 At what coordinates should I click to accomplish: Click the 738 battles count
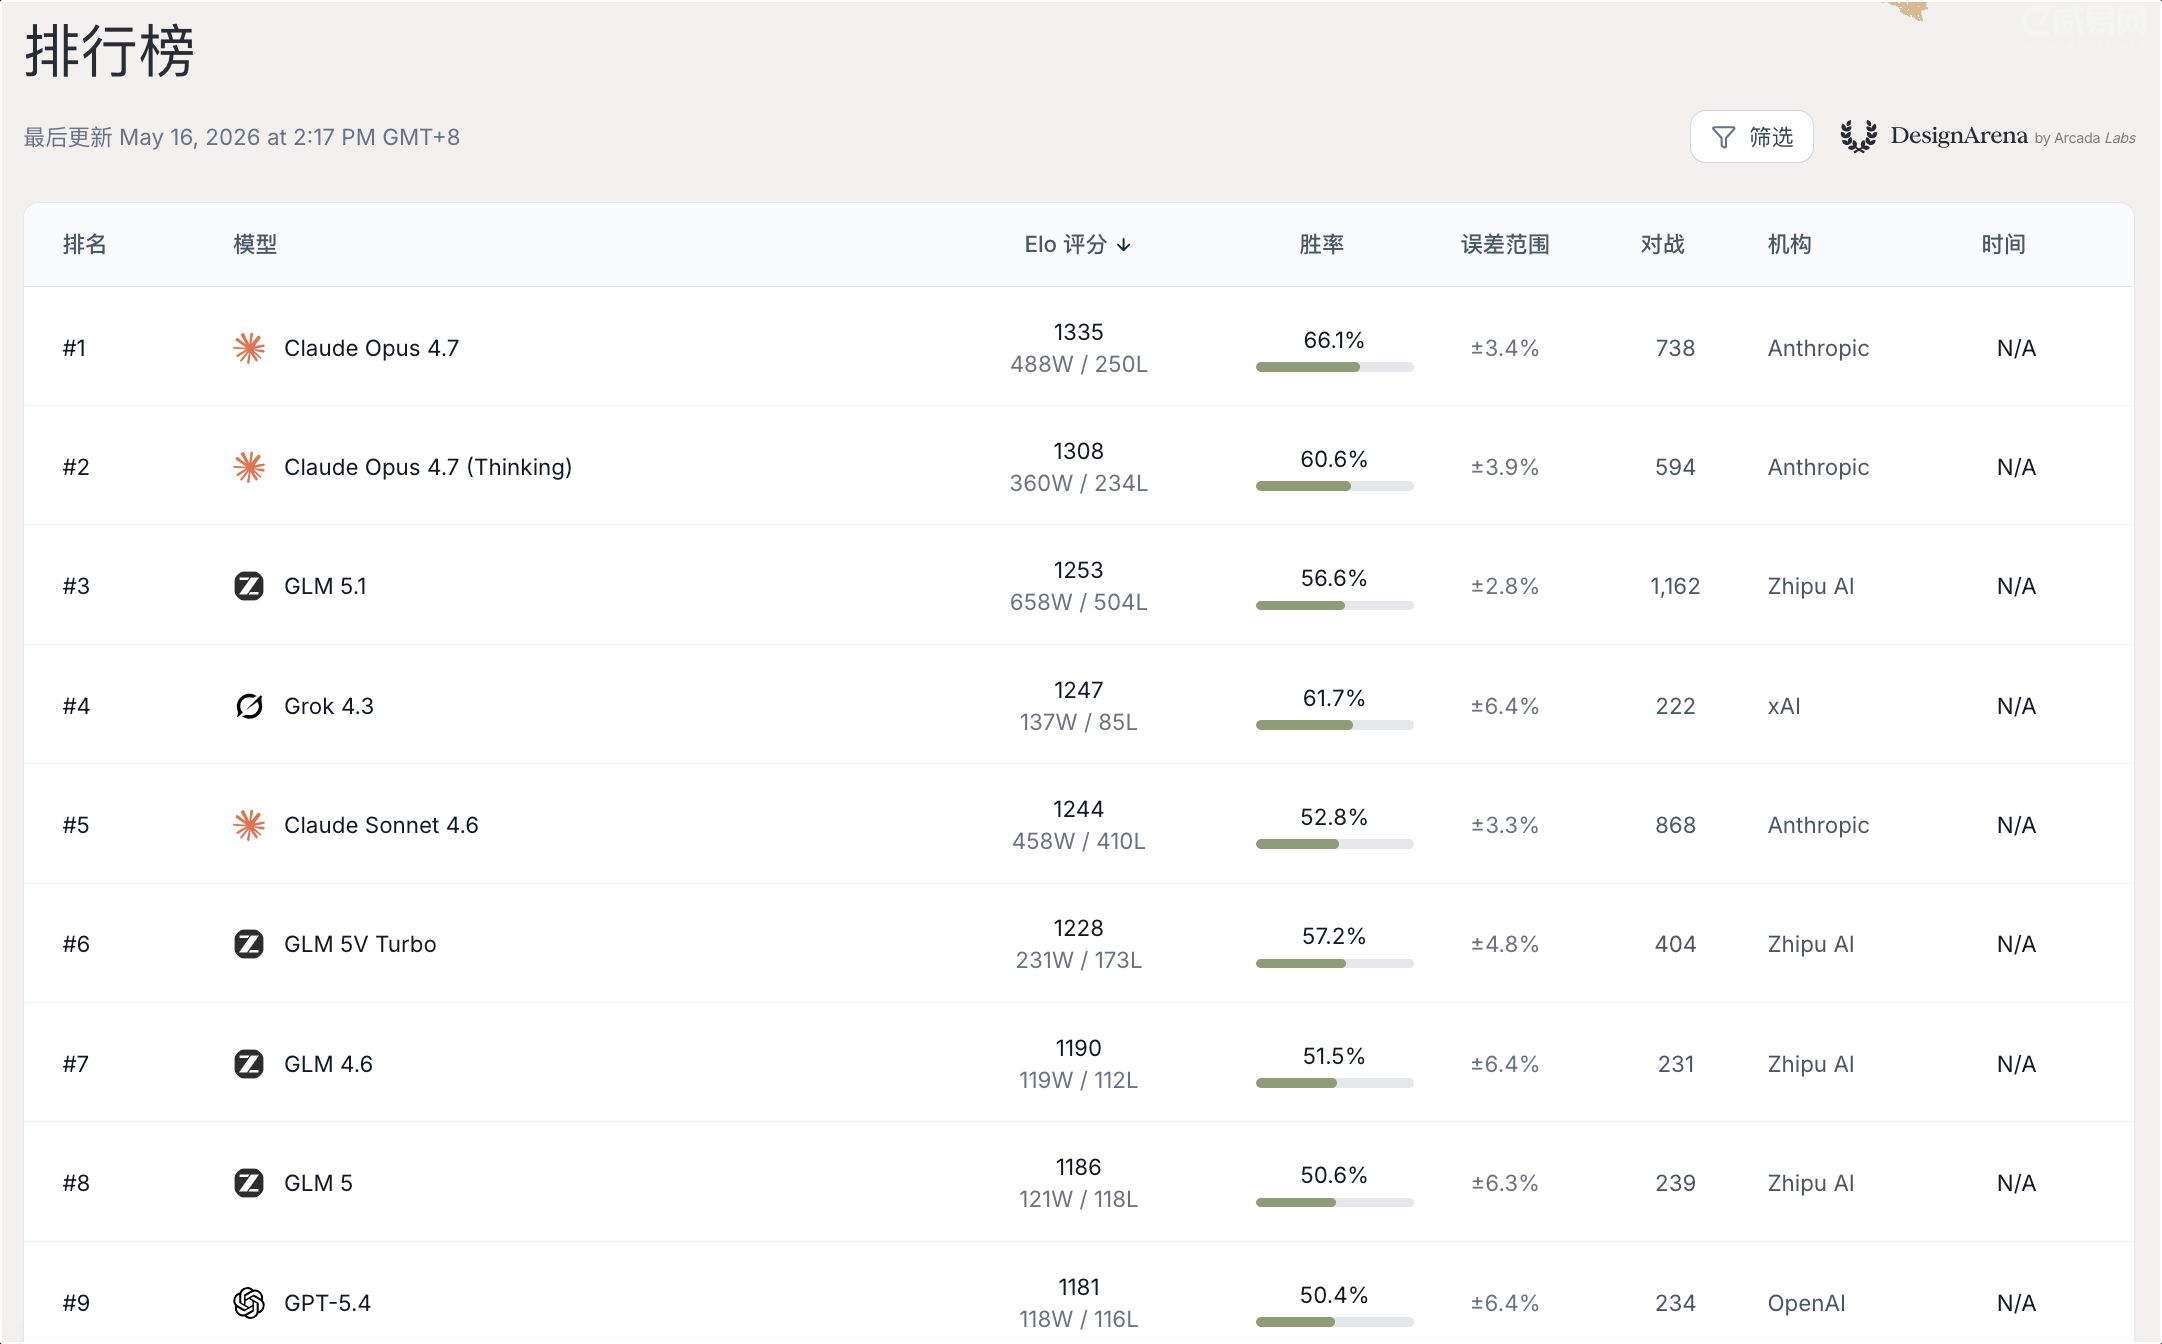coord(1675,348)
